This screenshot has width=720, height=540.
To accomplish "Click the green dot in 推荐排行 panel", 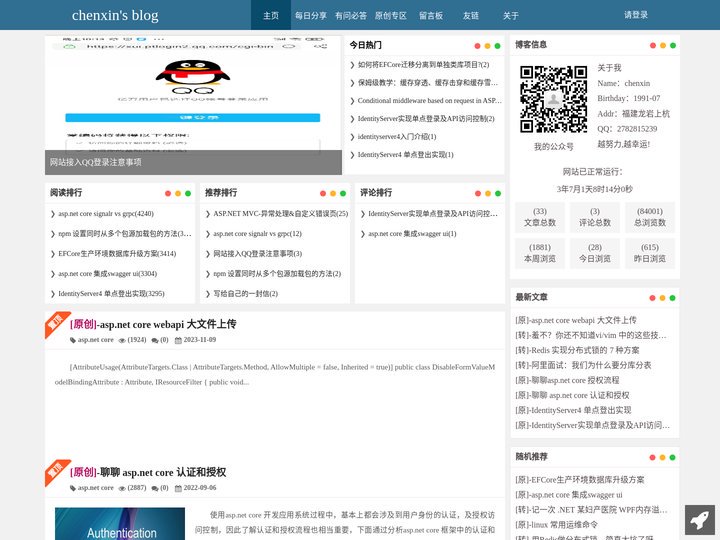I will (x=343, y=194).
